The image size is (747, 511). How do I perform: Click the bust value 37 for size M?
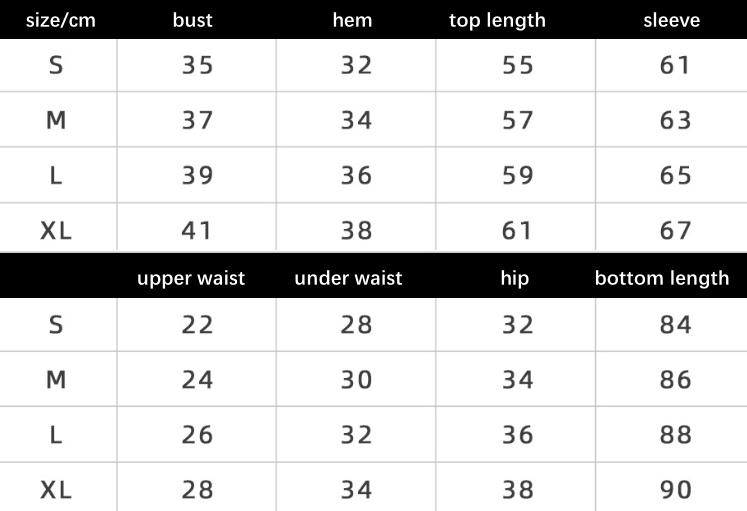coord(197,120)
